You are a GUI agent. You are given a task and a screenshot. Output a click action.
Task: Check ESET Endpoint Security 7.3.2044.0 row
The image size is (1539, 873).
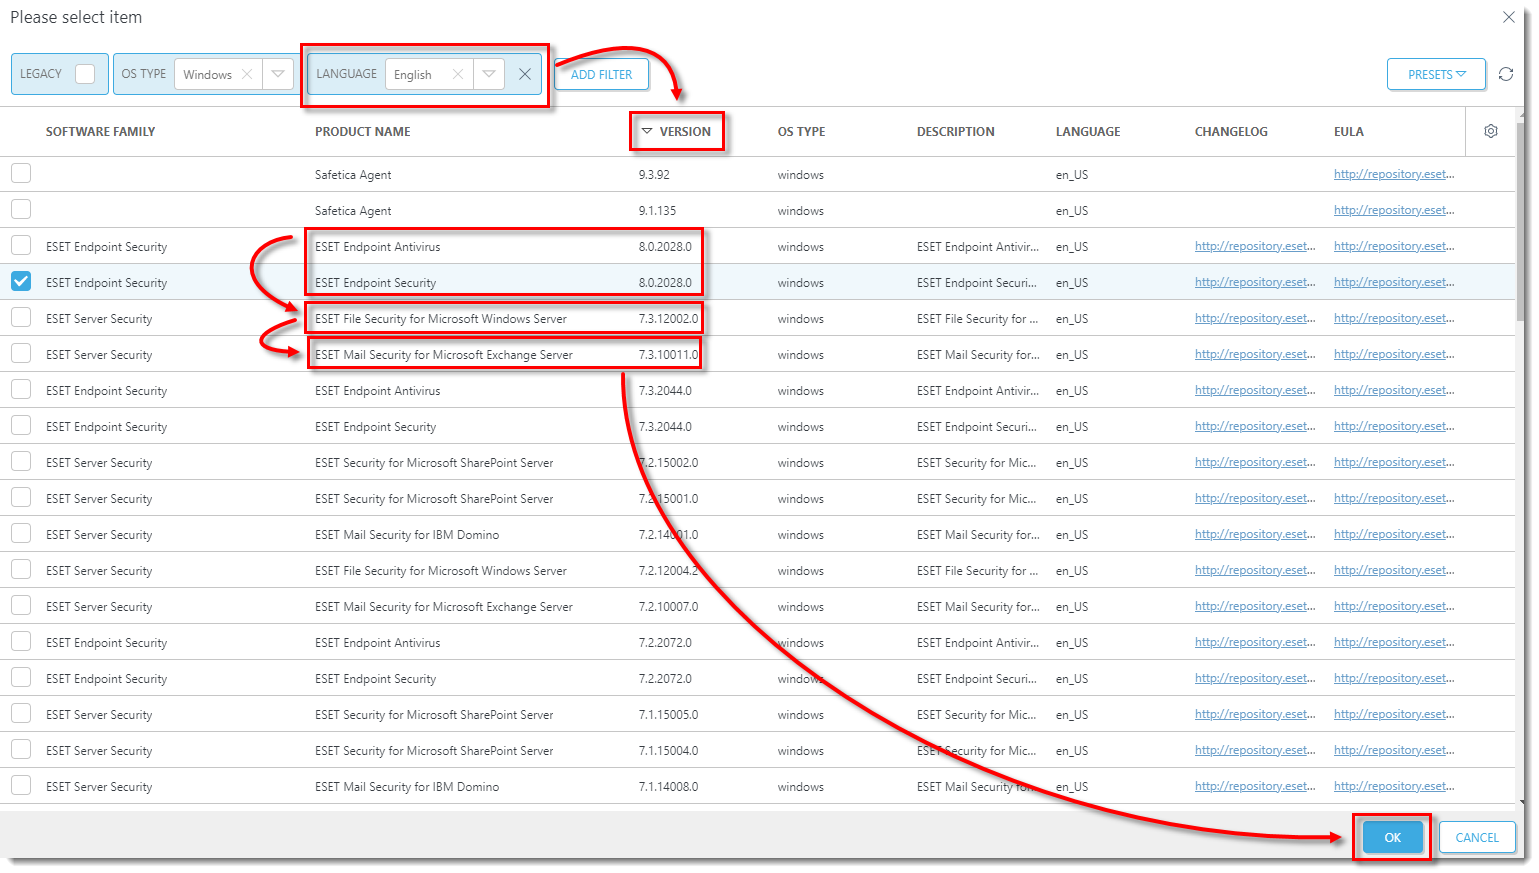click(x=21, y=425)
